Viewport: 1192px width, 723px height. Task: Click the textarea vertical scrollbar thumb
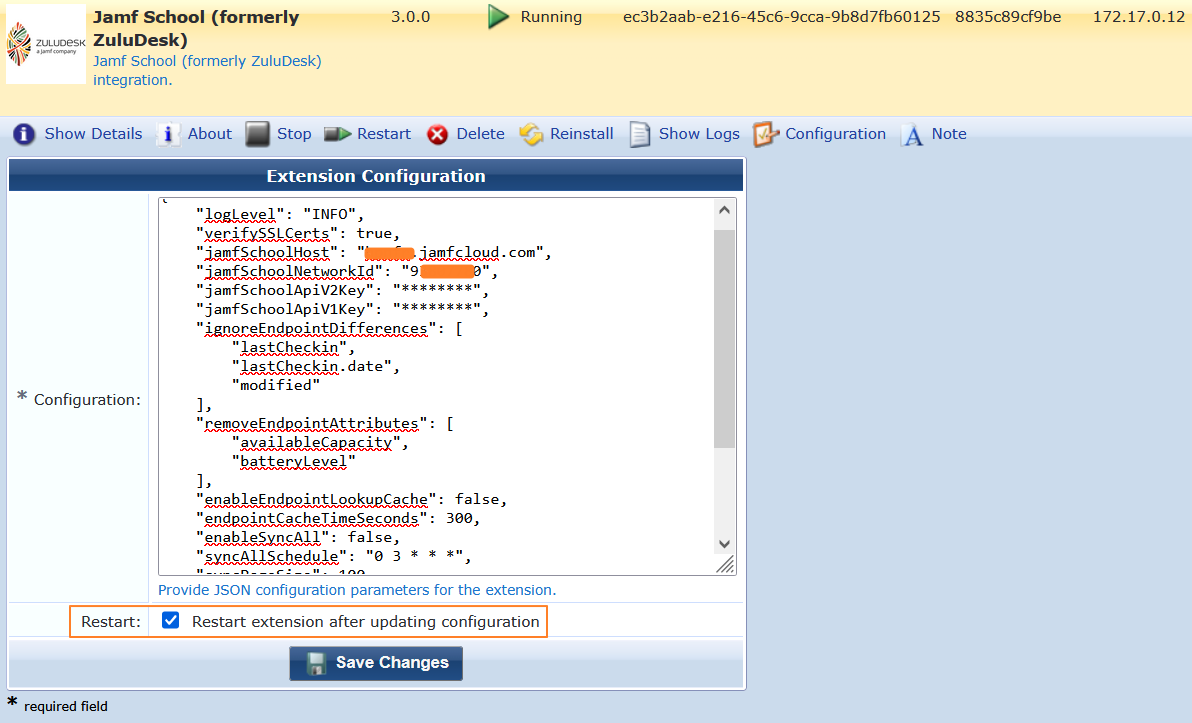(x=724, y=338)
